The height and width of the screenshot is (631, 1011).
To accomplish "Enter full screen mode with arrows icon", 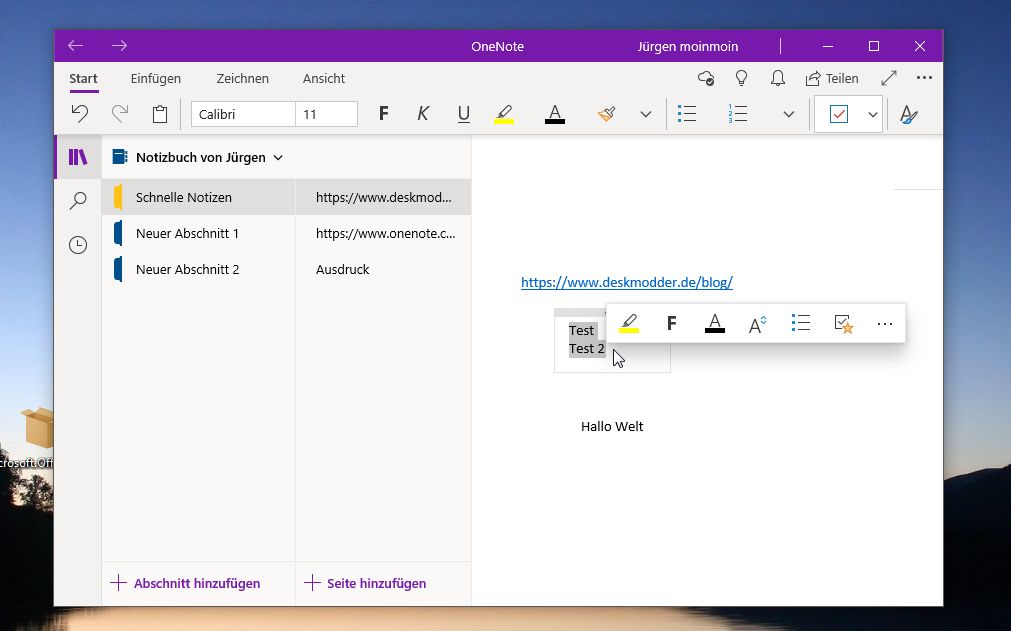I will (x=889, y=79).
